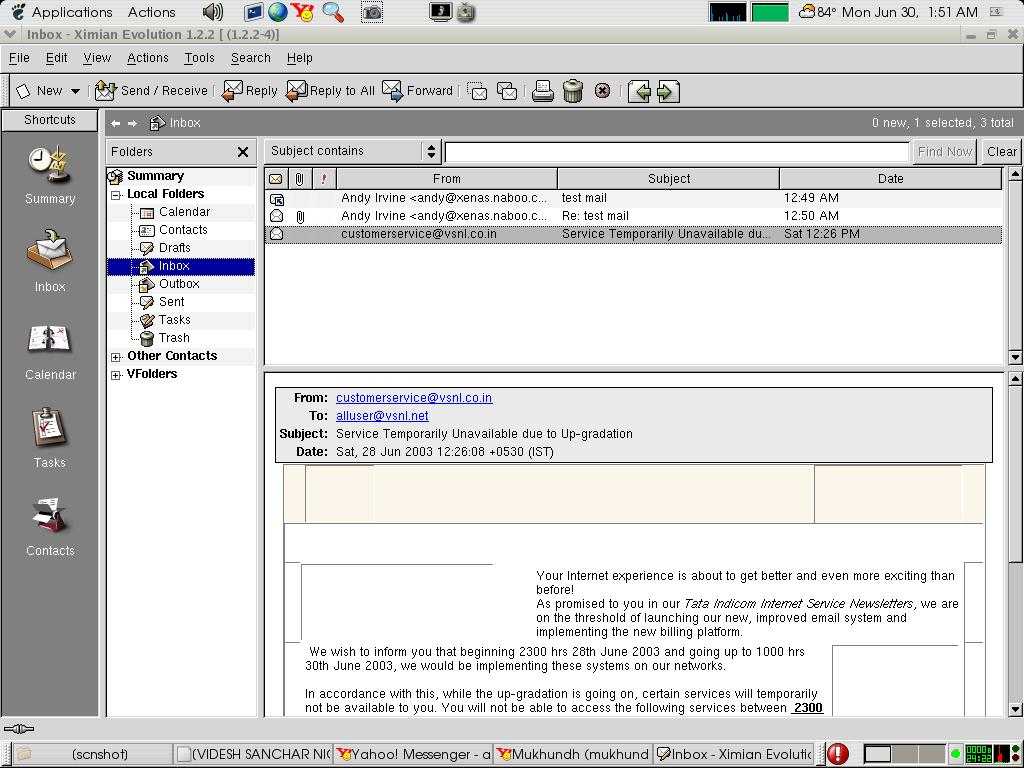Open the Tools menu
1024x768 pixels.
[199, 58]
